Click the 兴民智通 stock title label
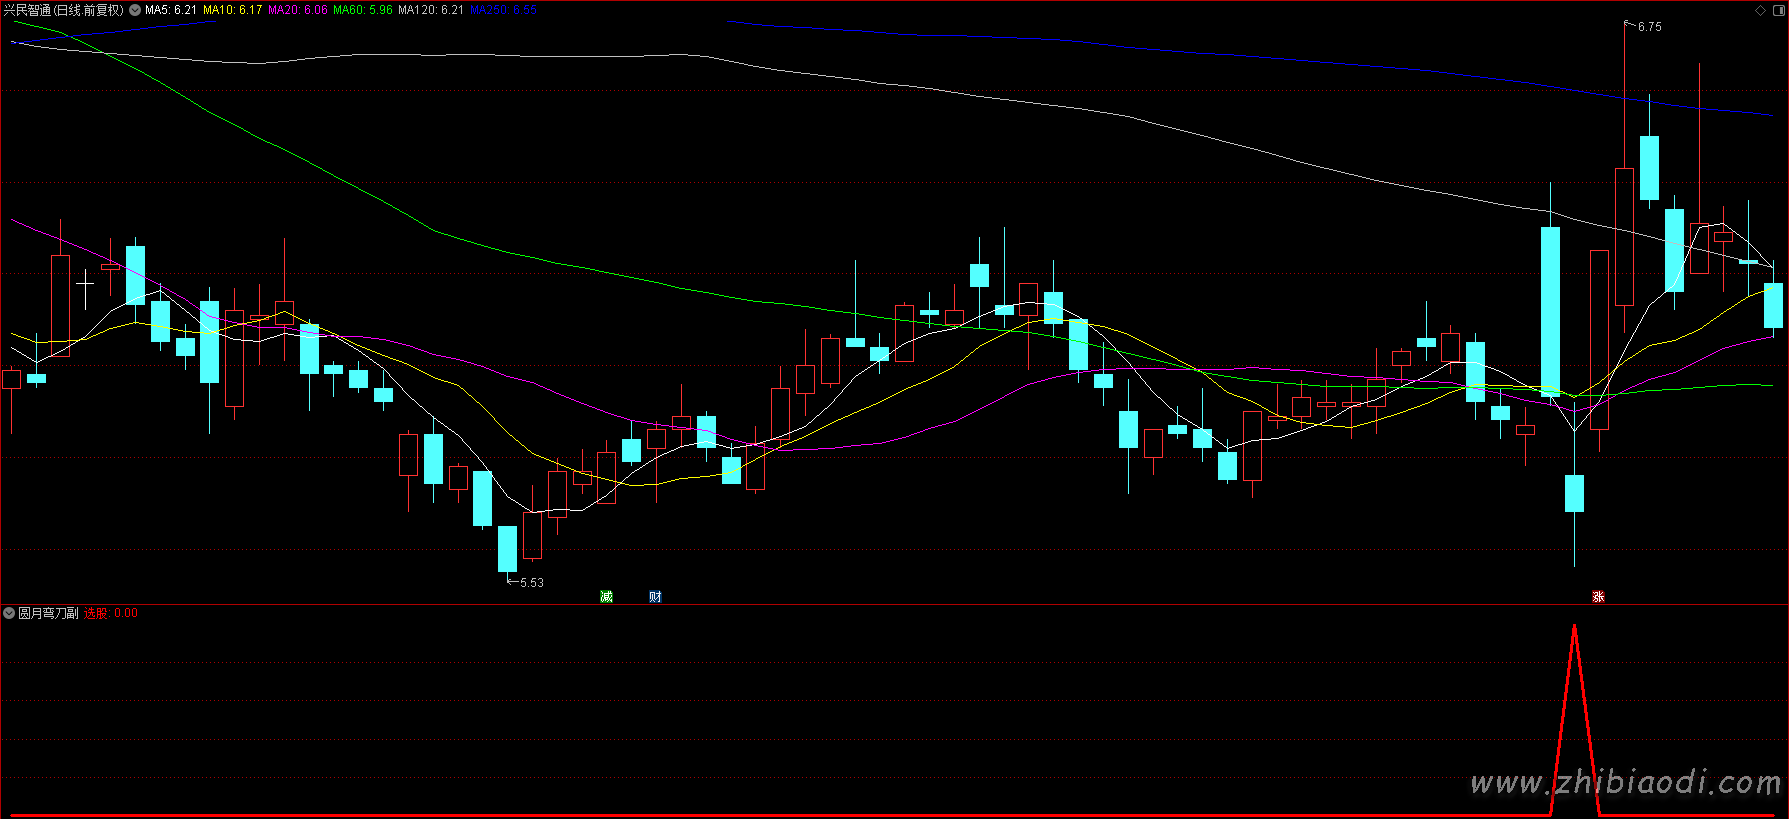The image size is (1789, 819). pyautogui.click(x=63, y=10)
